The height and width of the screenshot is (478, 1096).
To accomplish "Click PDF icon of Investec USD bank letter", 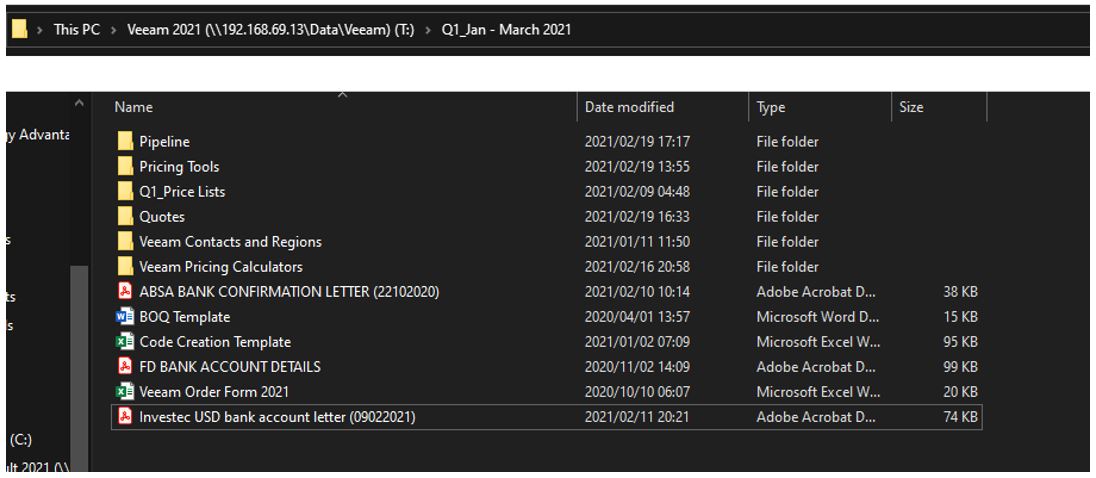I will (x=125, y=417).
